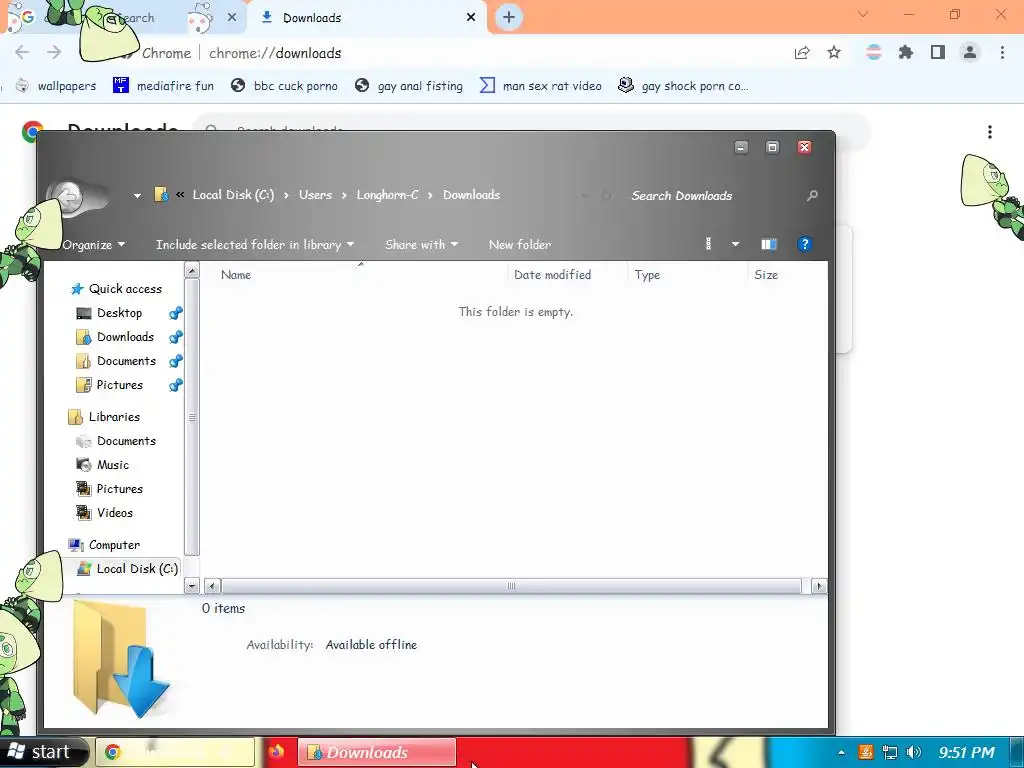
Task: Open Documents under Libraries
Action: point(116,441)
